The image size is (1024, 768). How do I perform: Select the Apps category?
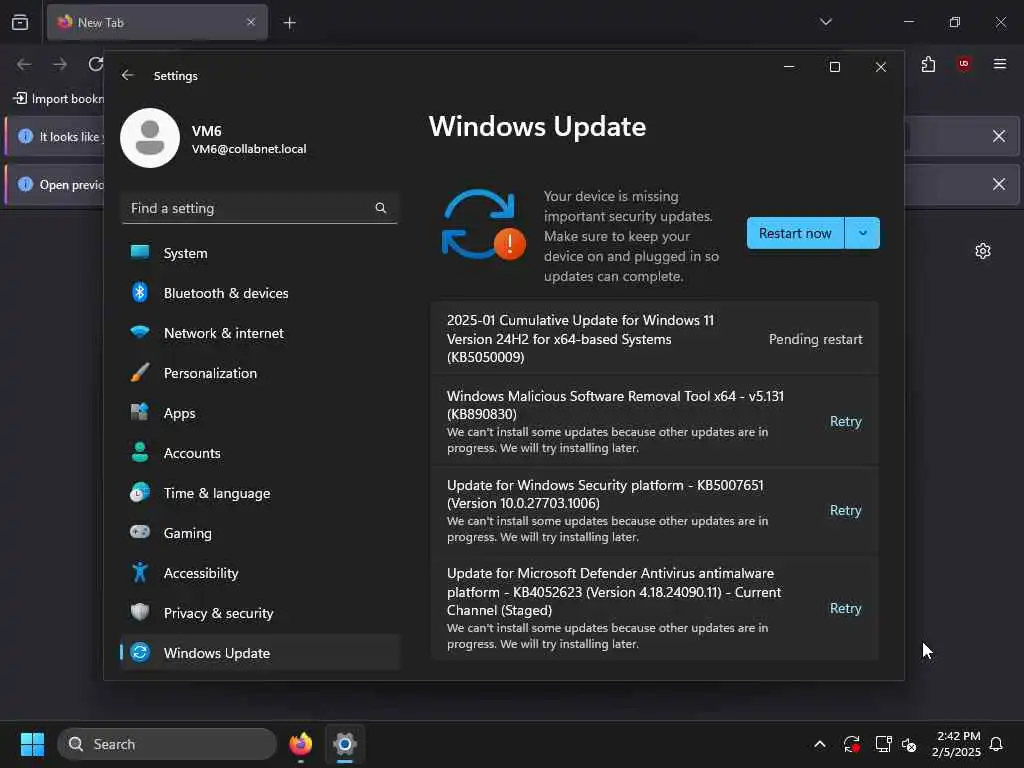pos(260,413)
